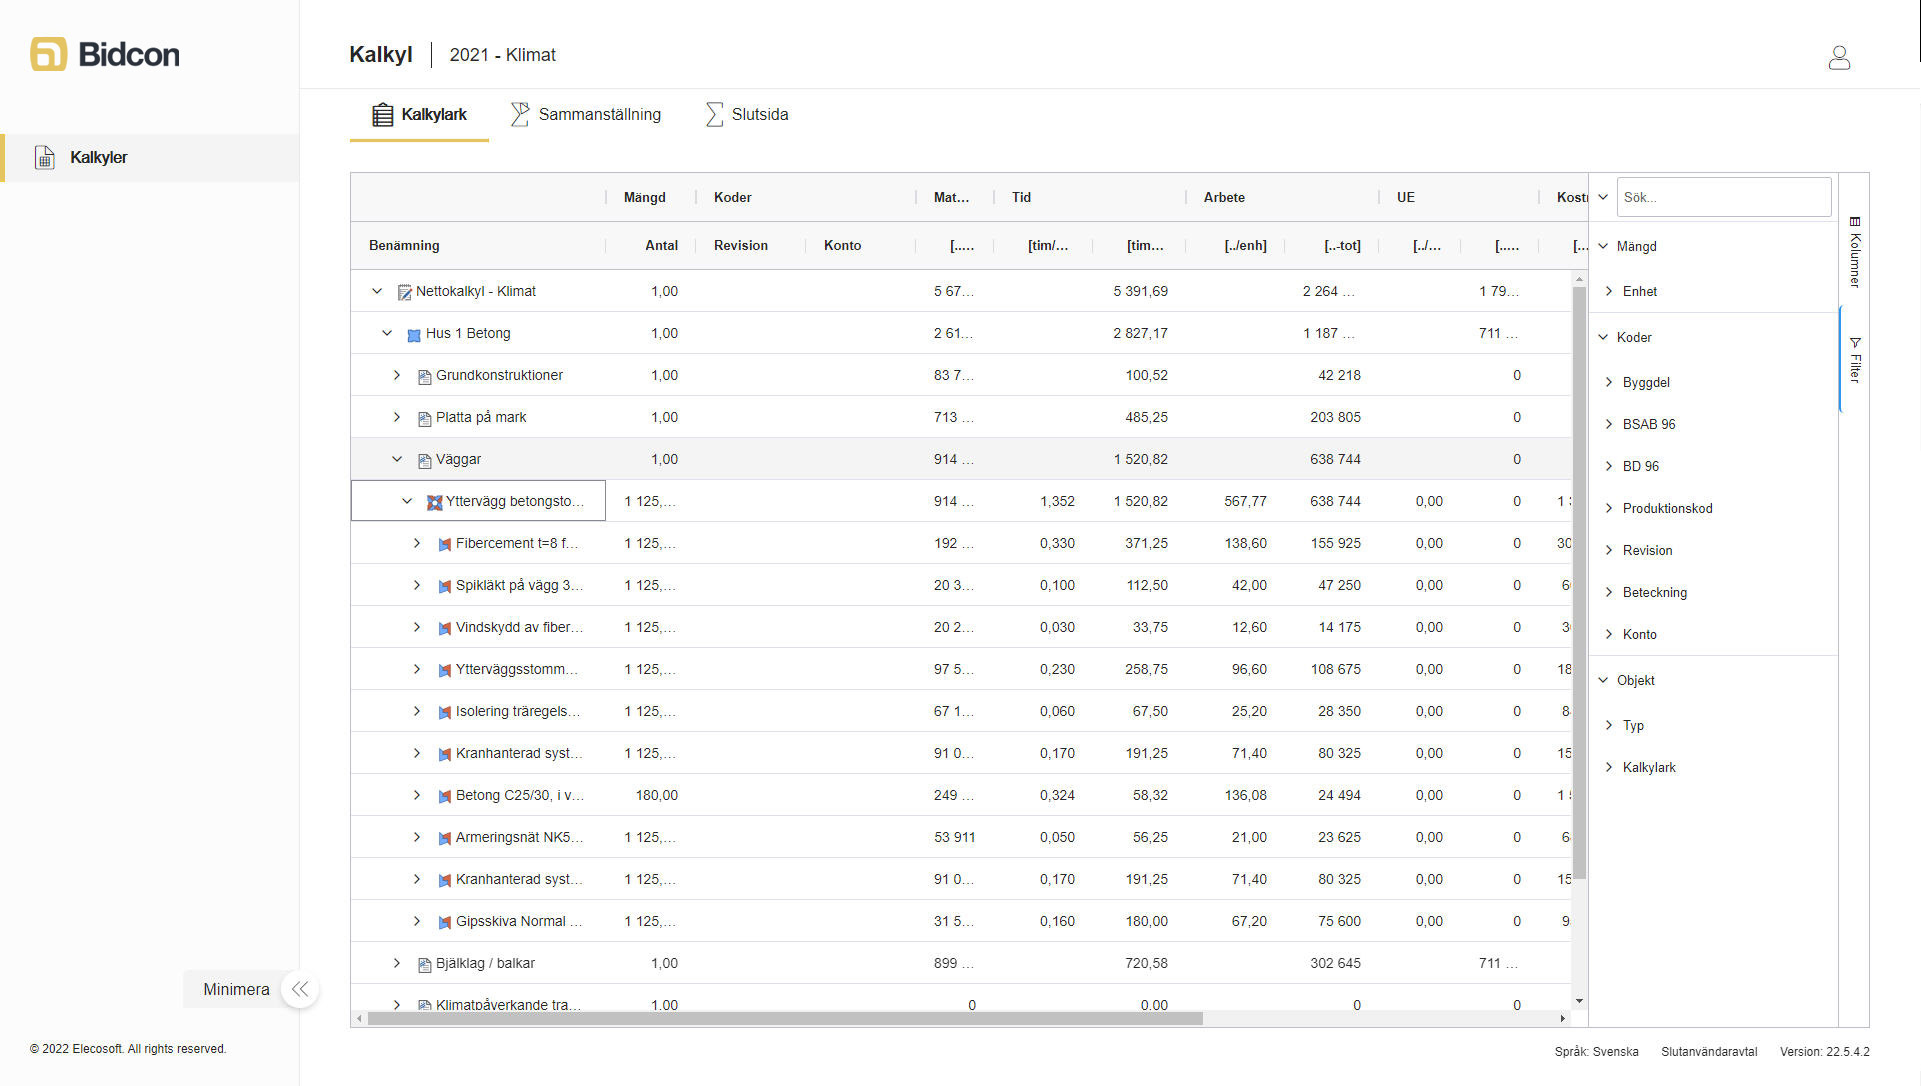Image resolution: width=1921 pixels, height=1086 pixels.
Task: Collapse the Koder filter section
Action: point(1603,337)
